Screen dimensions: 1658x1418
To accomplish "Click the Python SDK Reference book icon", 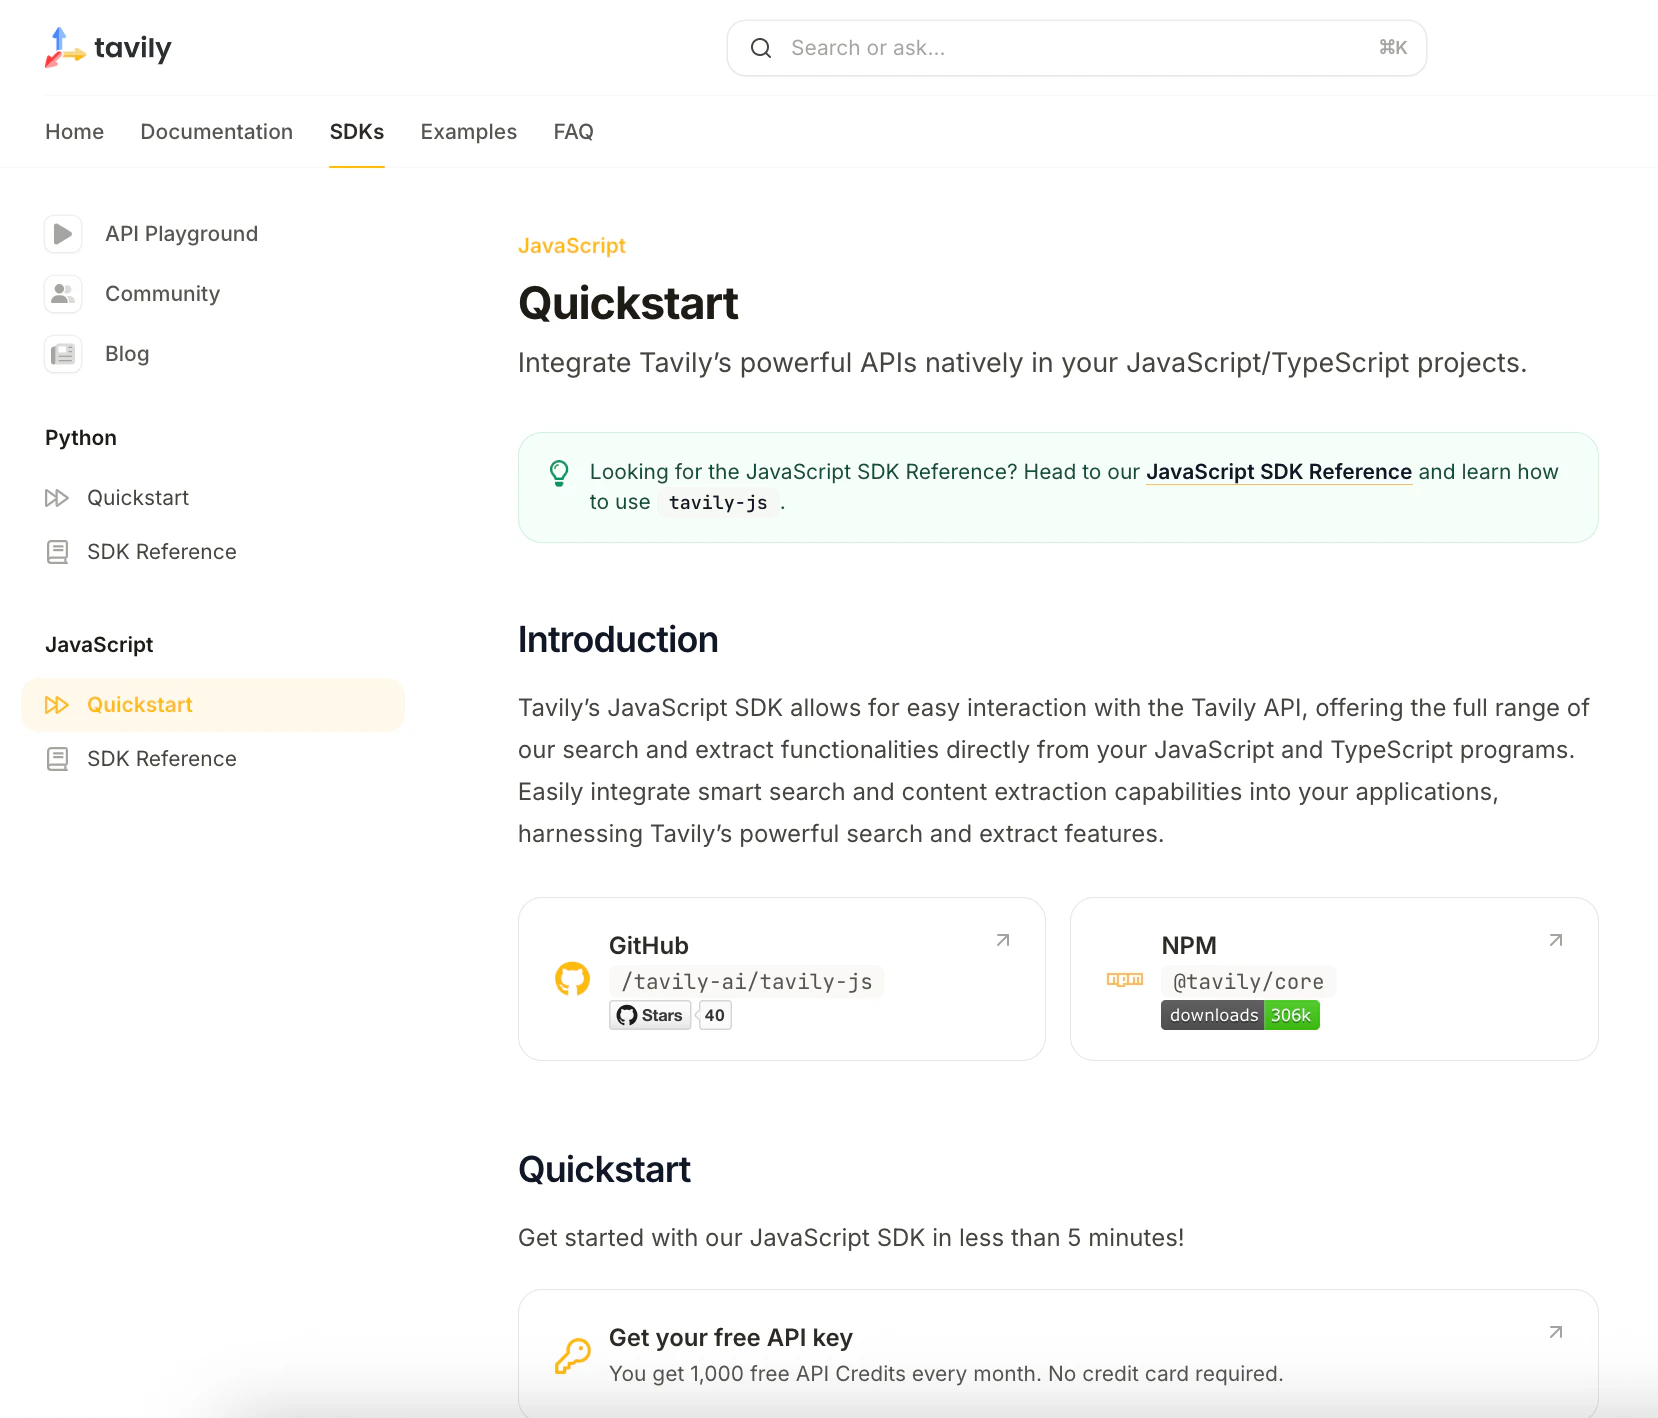I will 58,552.
